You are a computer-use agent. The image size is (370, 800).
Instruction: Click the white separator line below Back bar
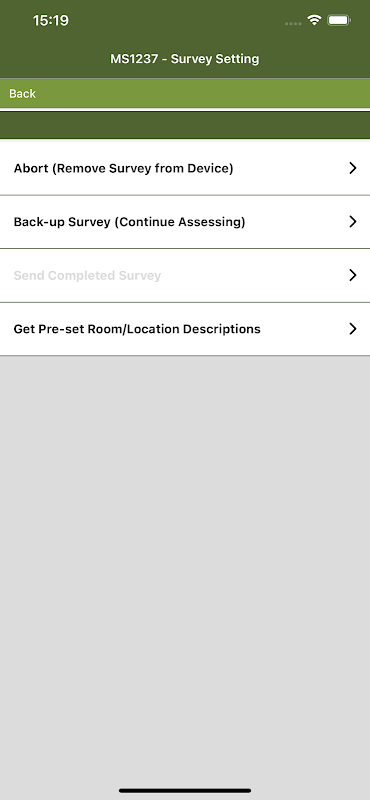click(185, 110)
